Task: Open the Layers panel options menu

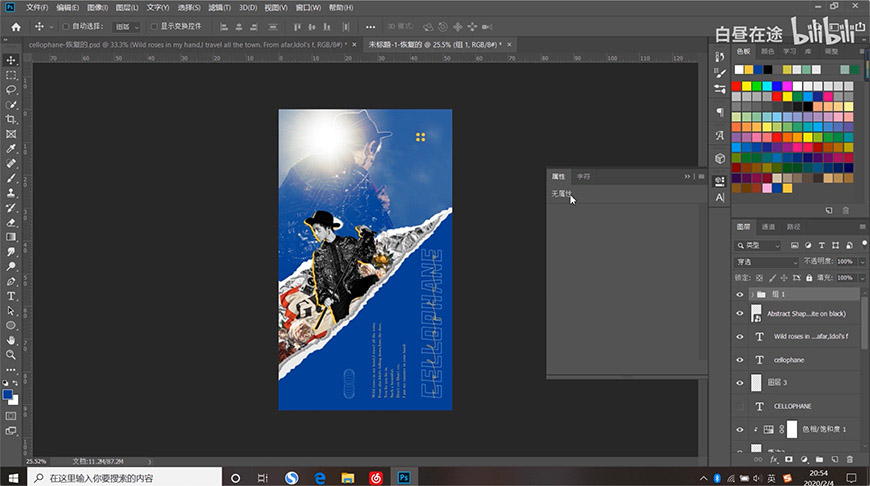Action: pyautogui.click(x=862, y=227)
